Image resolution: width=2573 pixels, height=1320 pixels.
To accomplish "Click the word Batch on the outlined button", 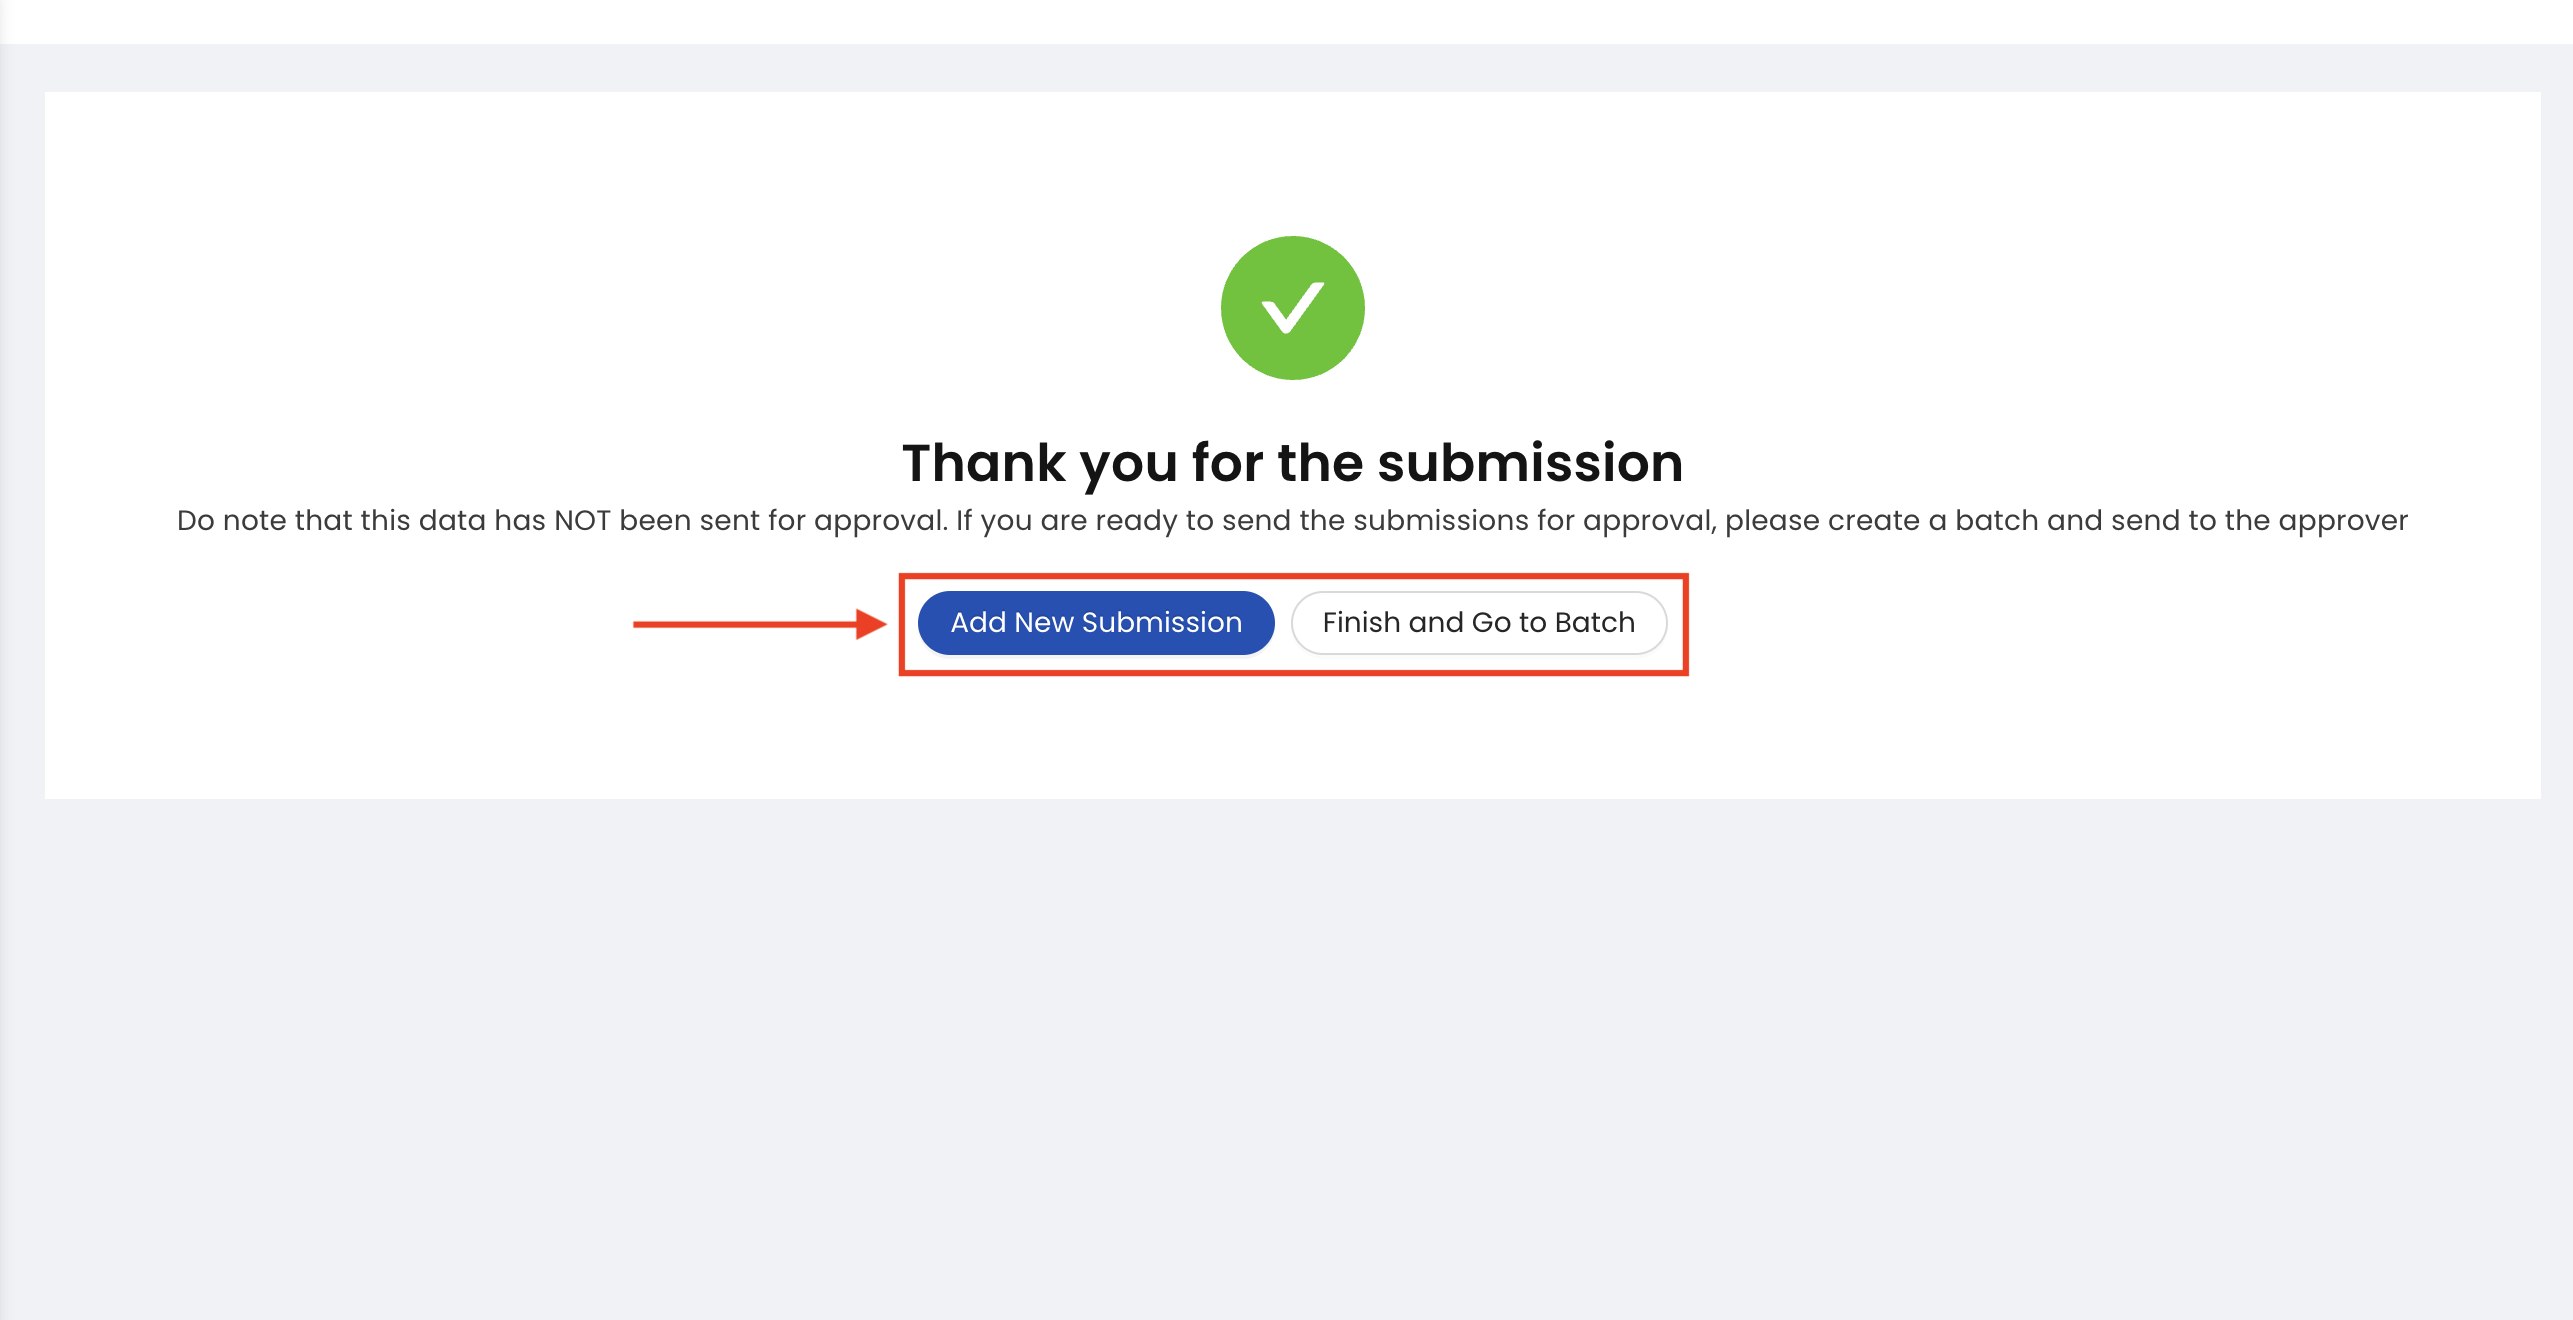I will coord(1595,623).
